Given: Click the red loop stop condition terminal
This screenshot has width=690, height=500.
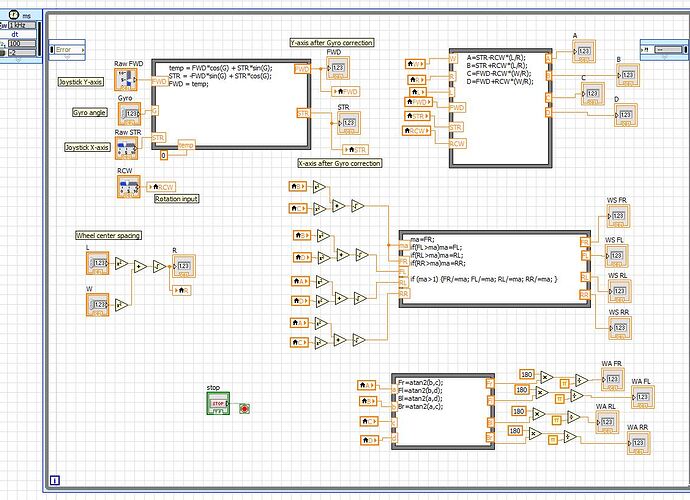Looking at the screenshot, I should point(245,408).
